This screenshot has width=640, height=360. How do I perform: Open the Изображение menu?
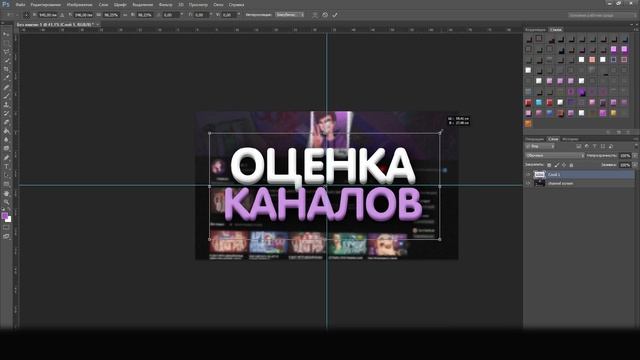(x=80, y=5)
